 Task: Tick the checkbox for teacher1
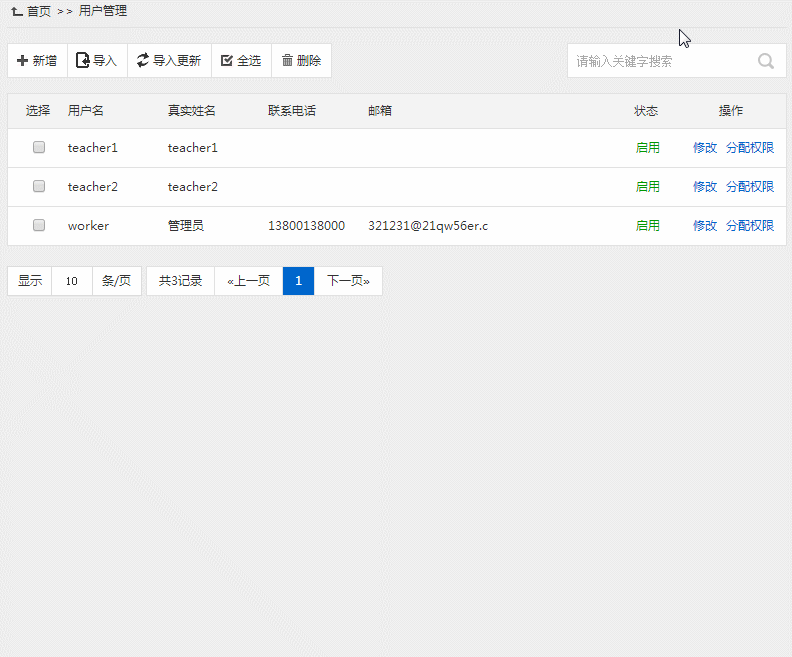click(39, 147)
